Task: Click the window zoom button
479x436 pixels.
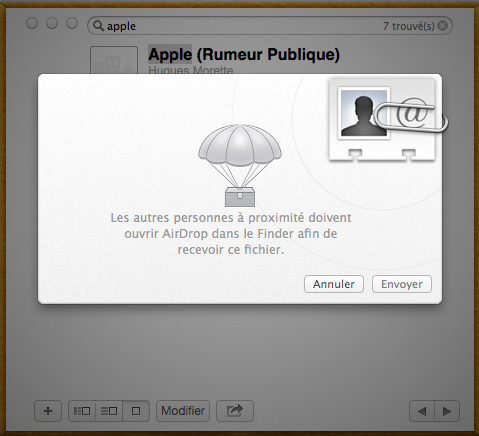Action: (x=72, y=23)
